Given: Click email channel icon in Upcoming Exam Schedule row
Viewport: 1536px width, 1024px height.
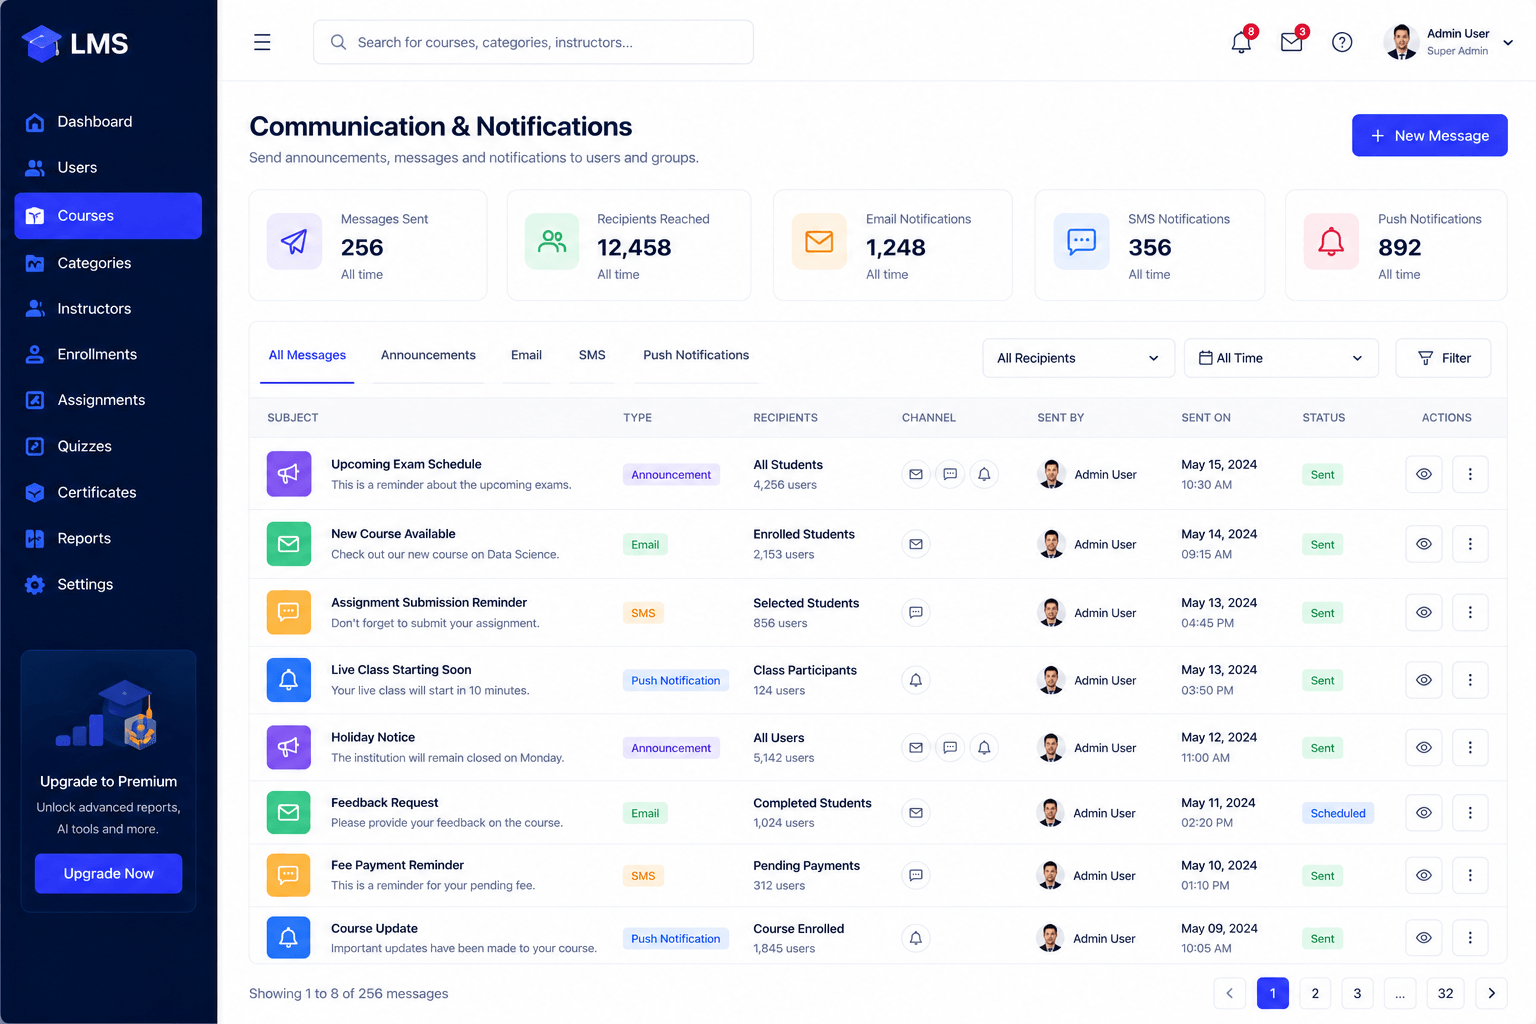Looking at the screenshot, I should (916, 474).
